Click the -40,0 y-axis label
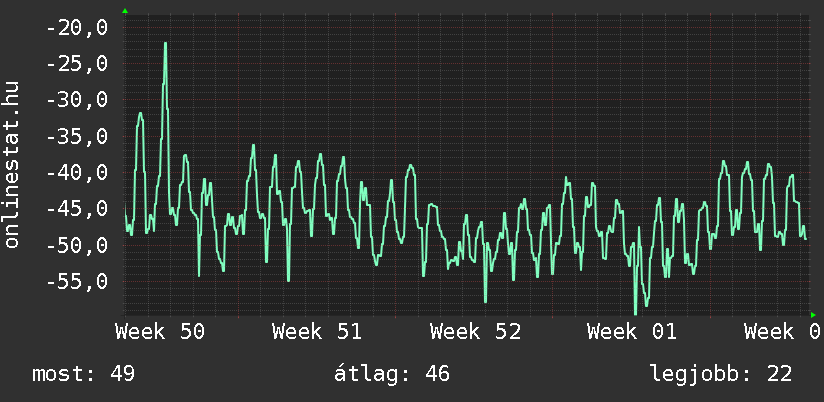 coord(76,173)
